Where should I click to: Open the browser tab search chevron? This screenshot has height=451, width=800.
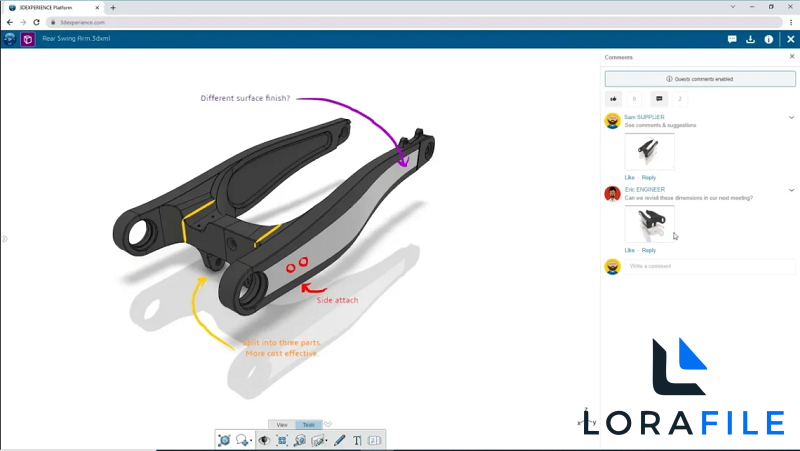click(733, 7)
